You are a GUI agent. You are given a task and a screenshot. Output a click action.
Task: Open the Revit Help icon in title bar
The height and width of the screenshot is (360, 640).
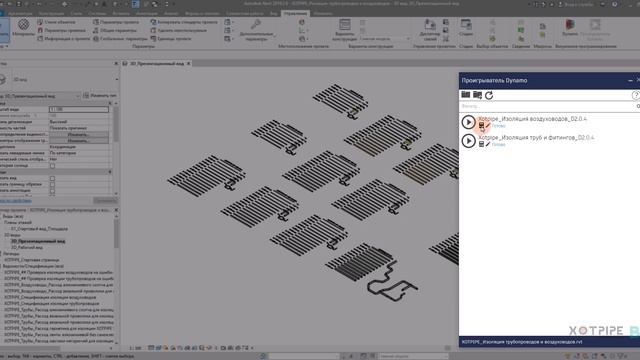click(615, 4)
